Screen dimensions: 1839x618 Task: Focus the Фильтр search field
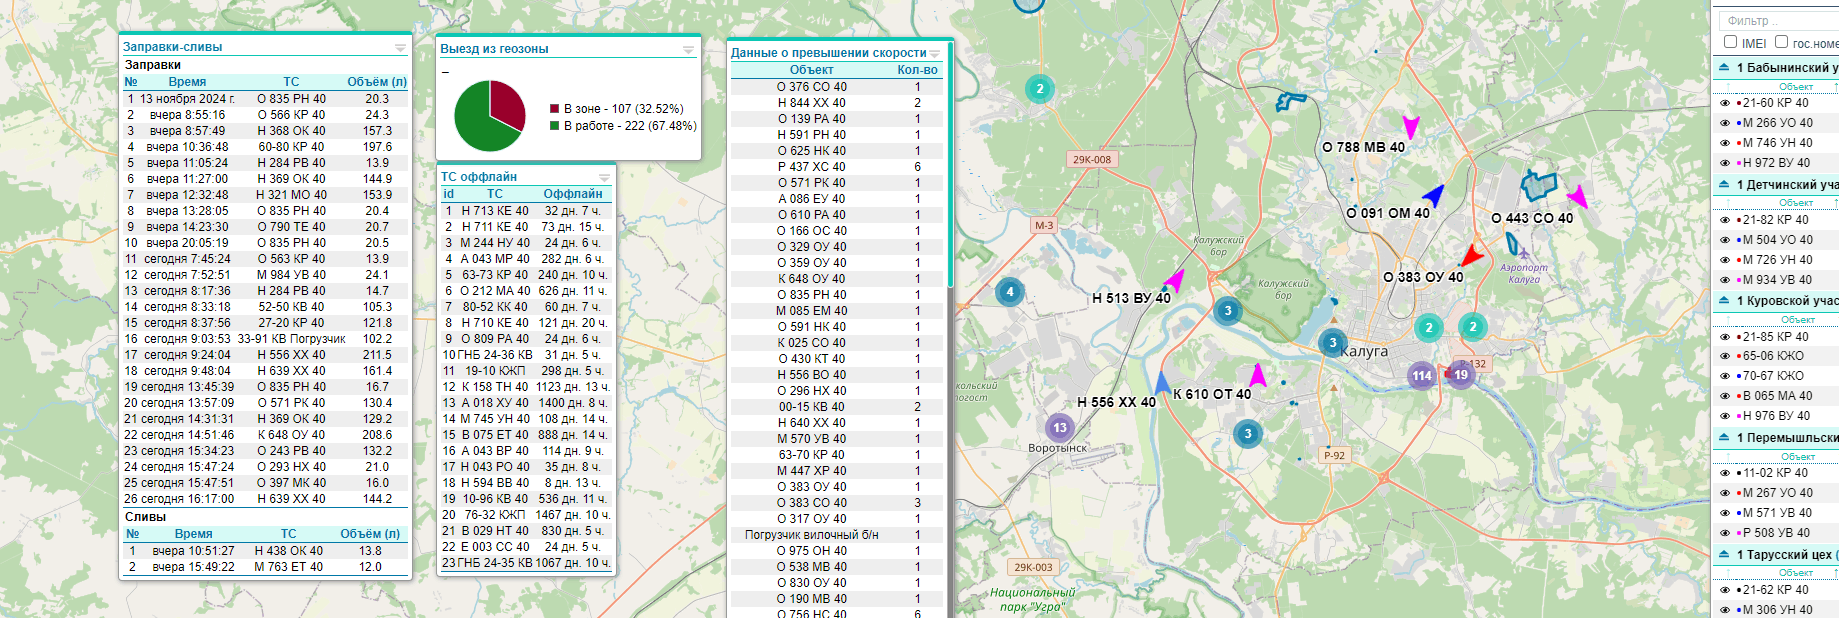[1780, 20]
